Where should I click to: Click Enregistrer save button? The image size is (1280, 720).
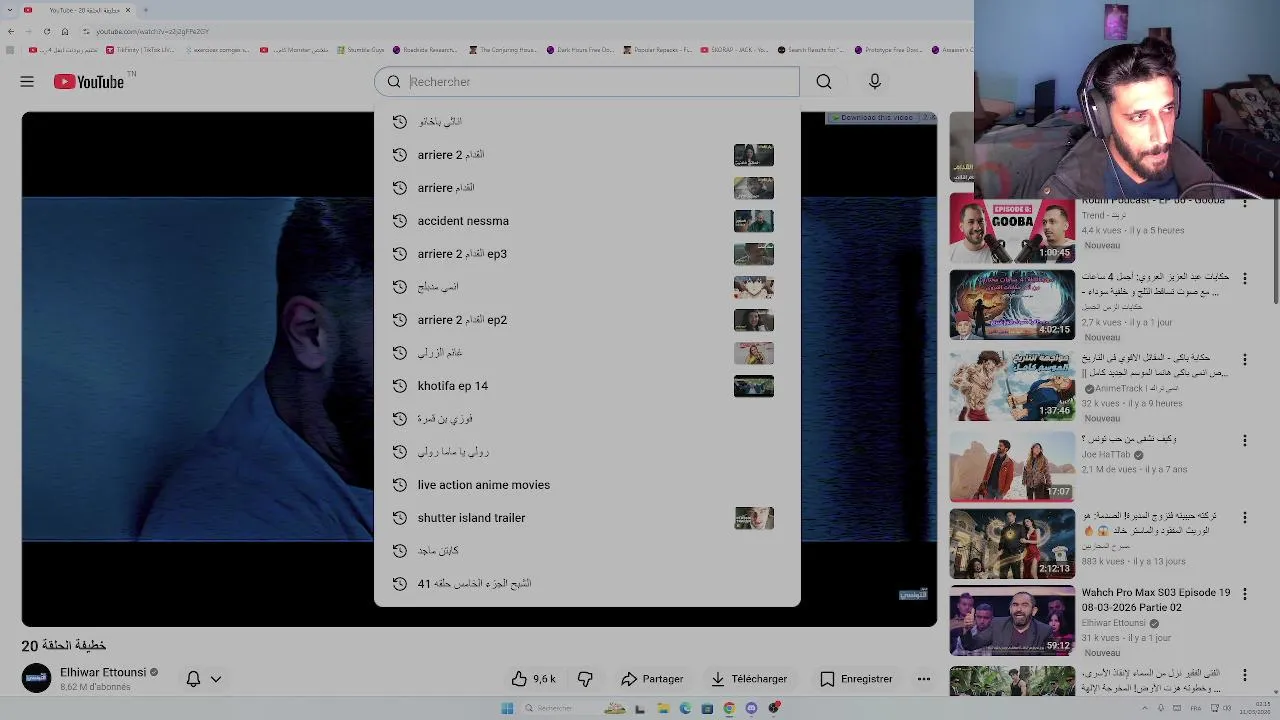(x=856, y=679)
